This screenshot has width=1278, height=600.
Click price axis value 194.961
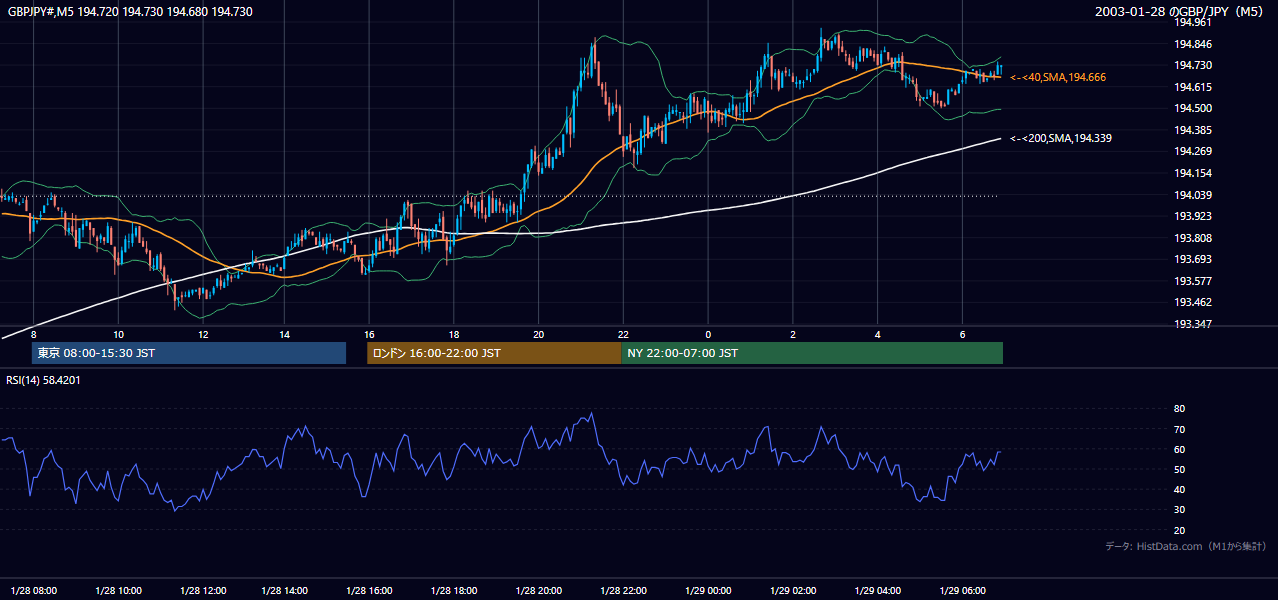coord(1193,22)
